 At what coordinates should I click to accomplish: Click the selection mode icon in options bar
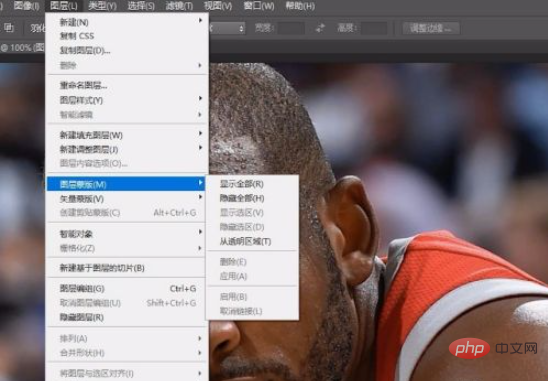[9, 28]
